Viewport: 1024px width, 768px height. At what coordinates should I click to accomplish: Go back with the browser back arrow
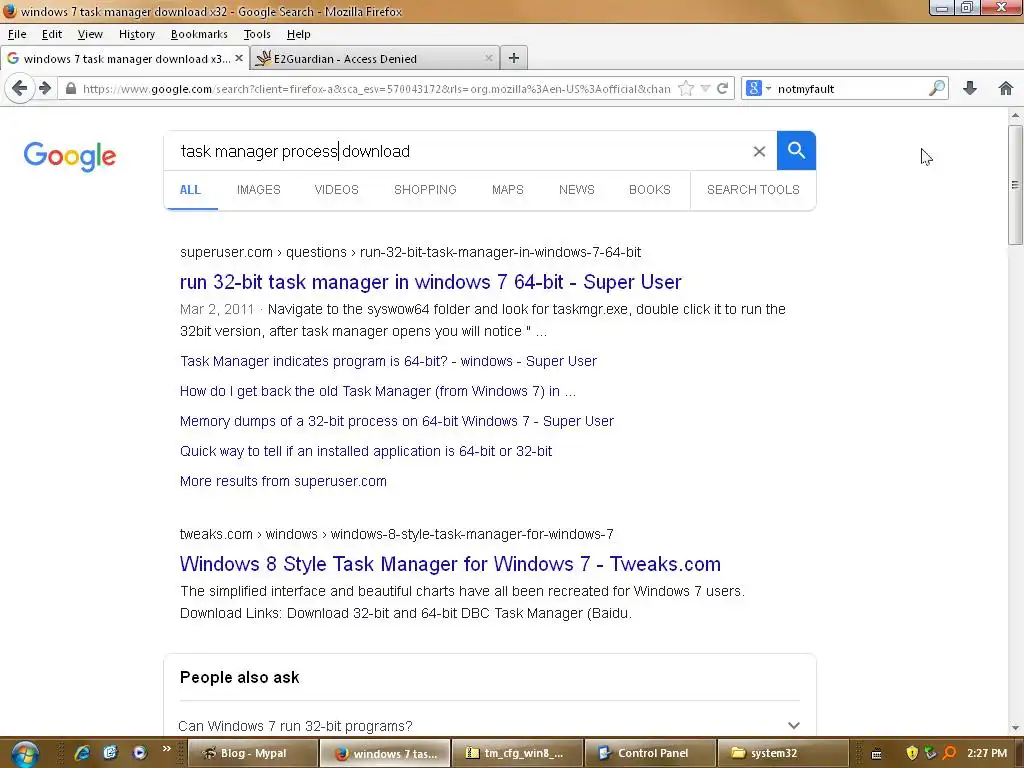(20, 88)
